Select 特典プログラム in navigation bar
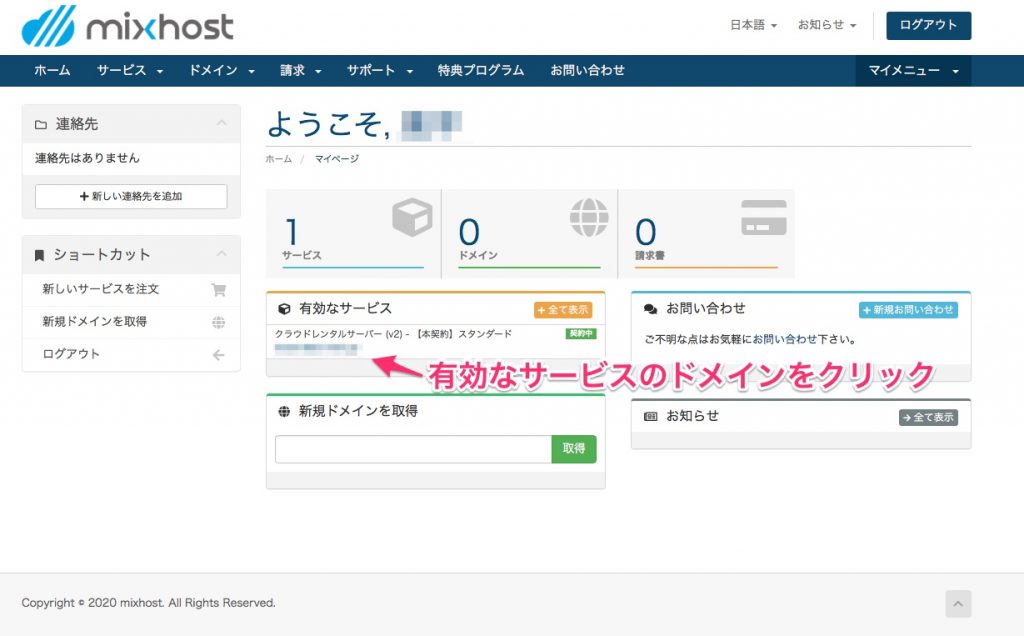This screenshot has height=636, width=1024. tap(480, 71)
